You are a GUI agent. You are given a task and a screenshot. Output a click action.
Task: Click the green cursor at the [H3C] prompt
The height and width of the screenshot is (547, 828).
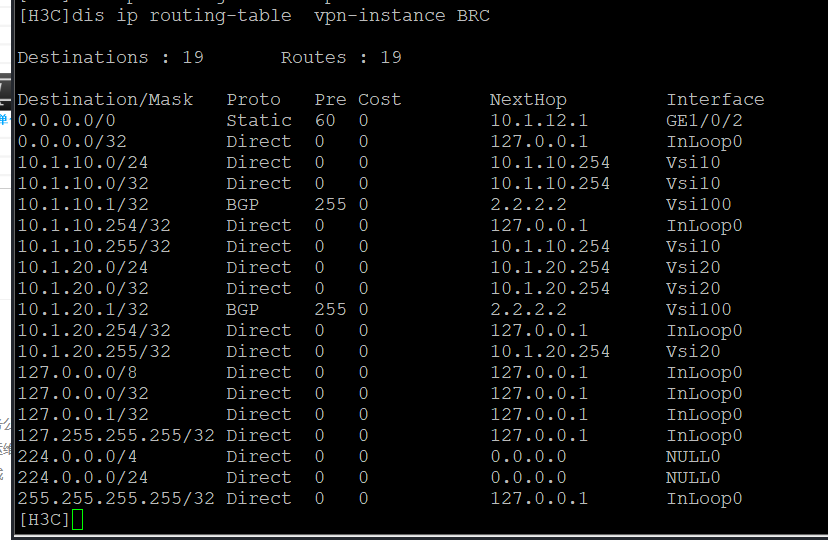(x=78, y=520)
